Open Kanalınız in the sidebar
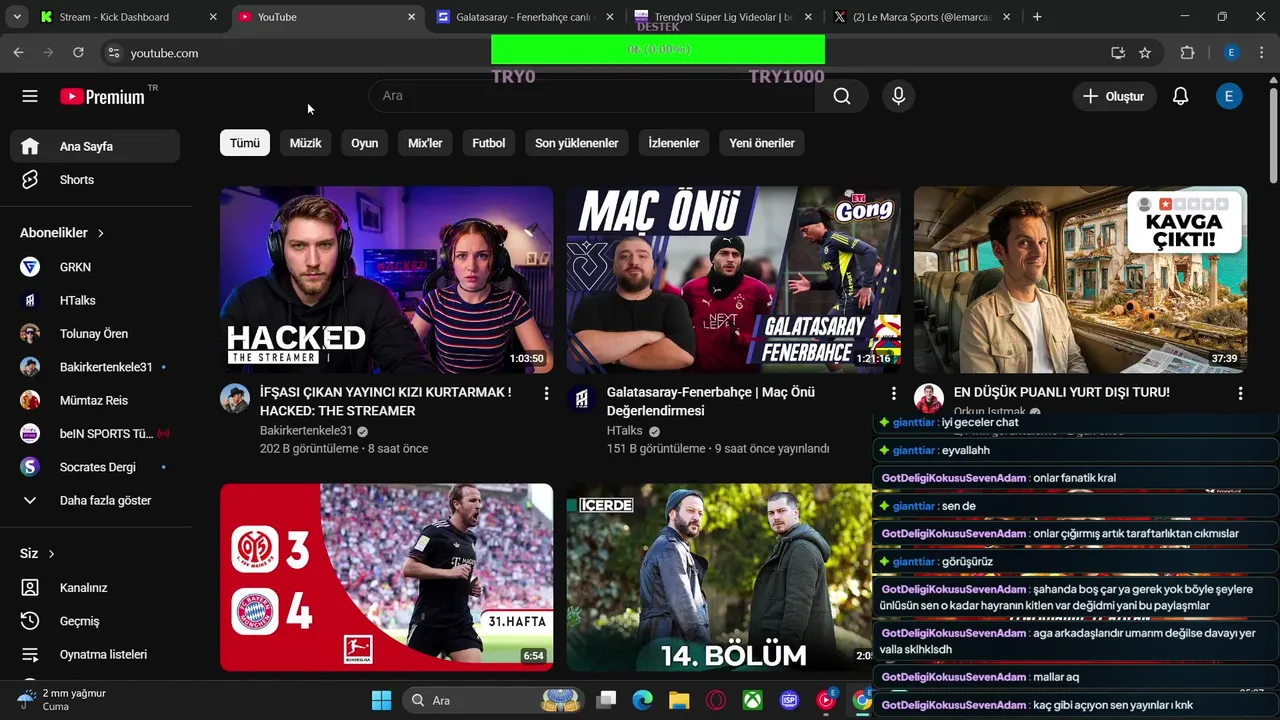Screen dimensions: 1280x720 (x=95, y=588)
